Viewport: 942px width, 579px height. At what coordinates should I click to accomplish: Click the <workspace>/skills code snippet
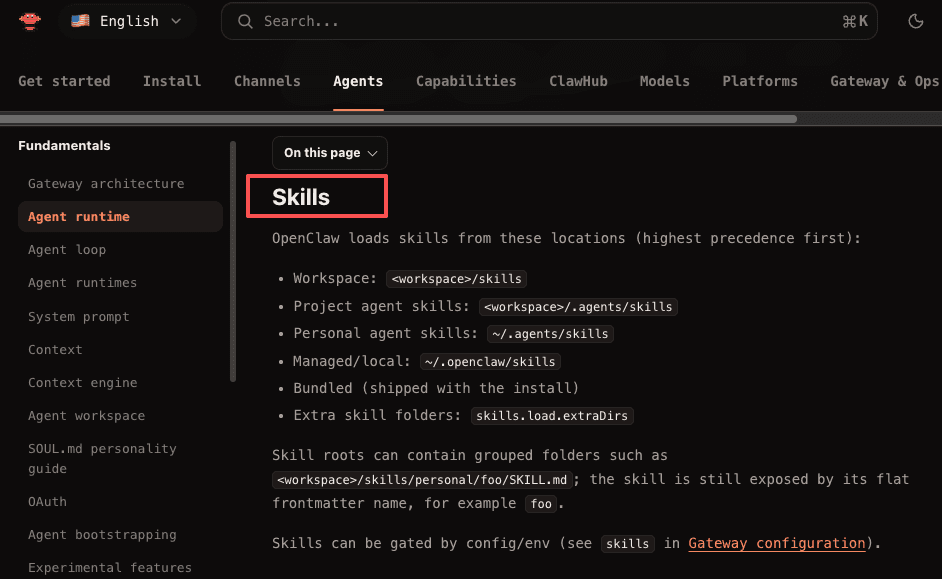coord(457,279)
